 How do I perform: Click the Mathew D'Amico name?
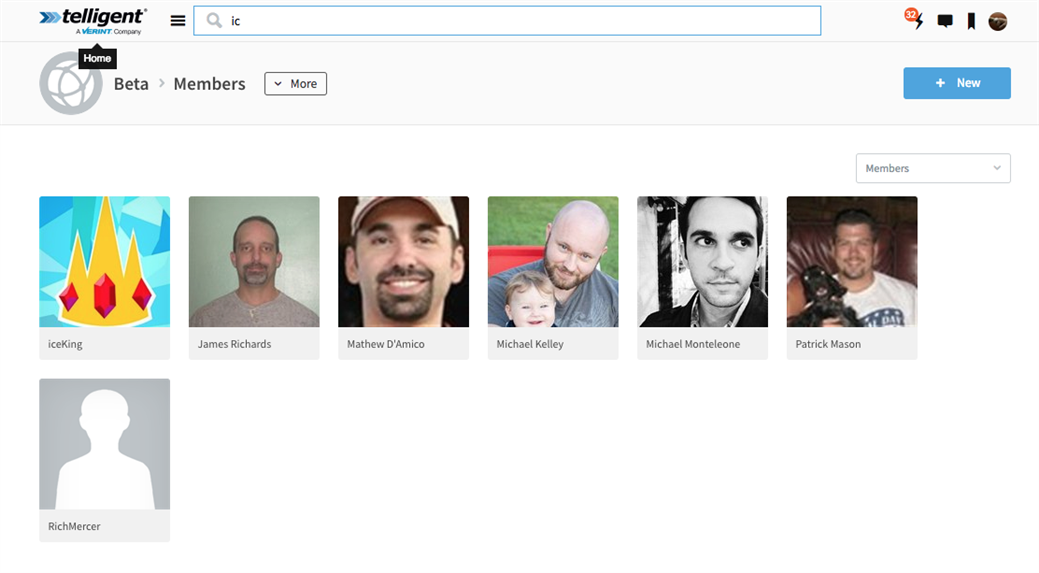386,344
